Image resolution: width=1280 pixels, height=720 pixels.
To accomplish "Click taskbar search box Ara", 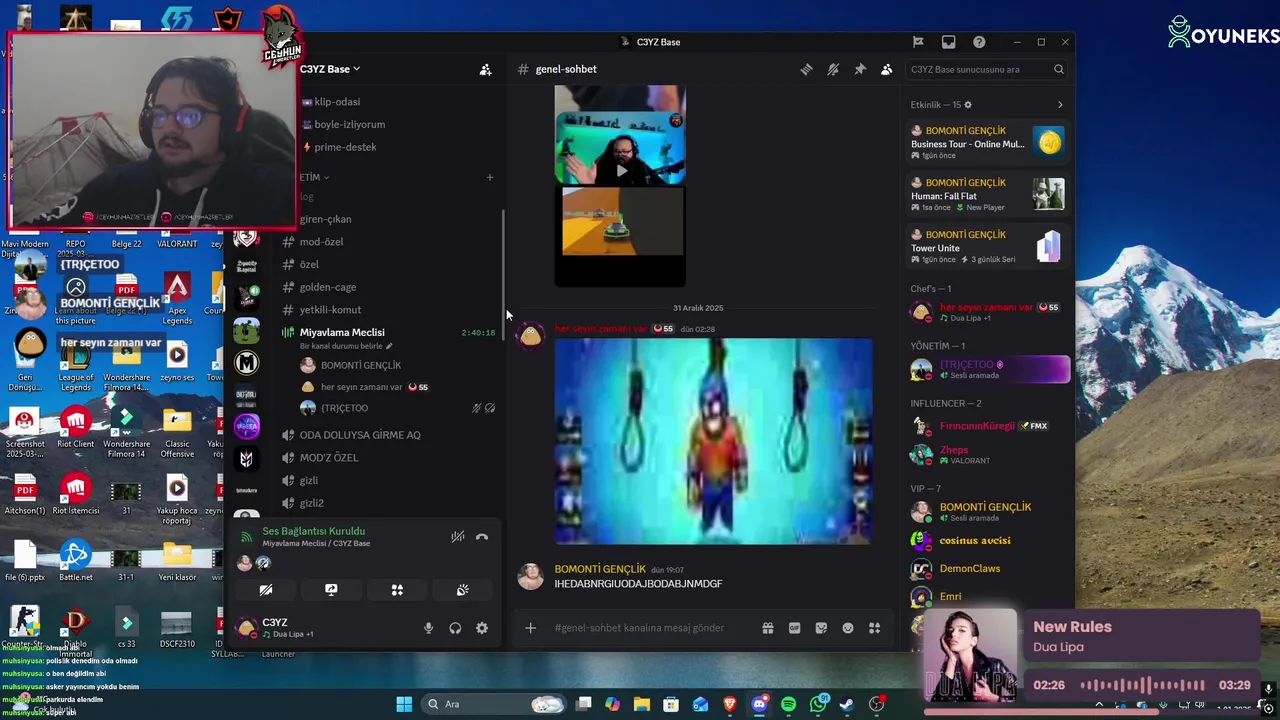I will 493,704.
